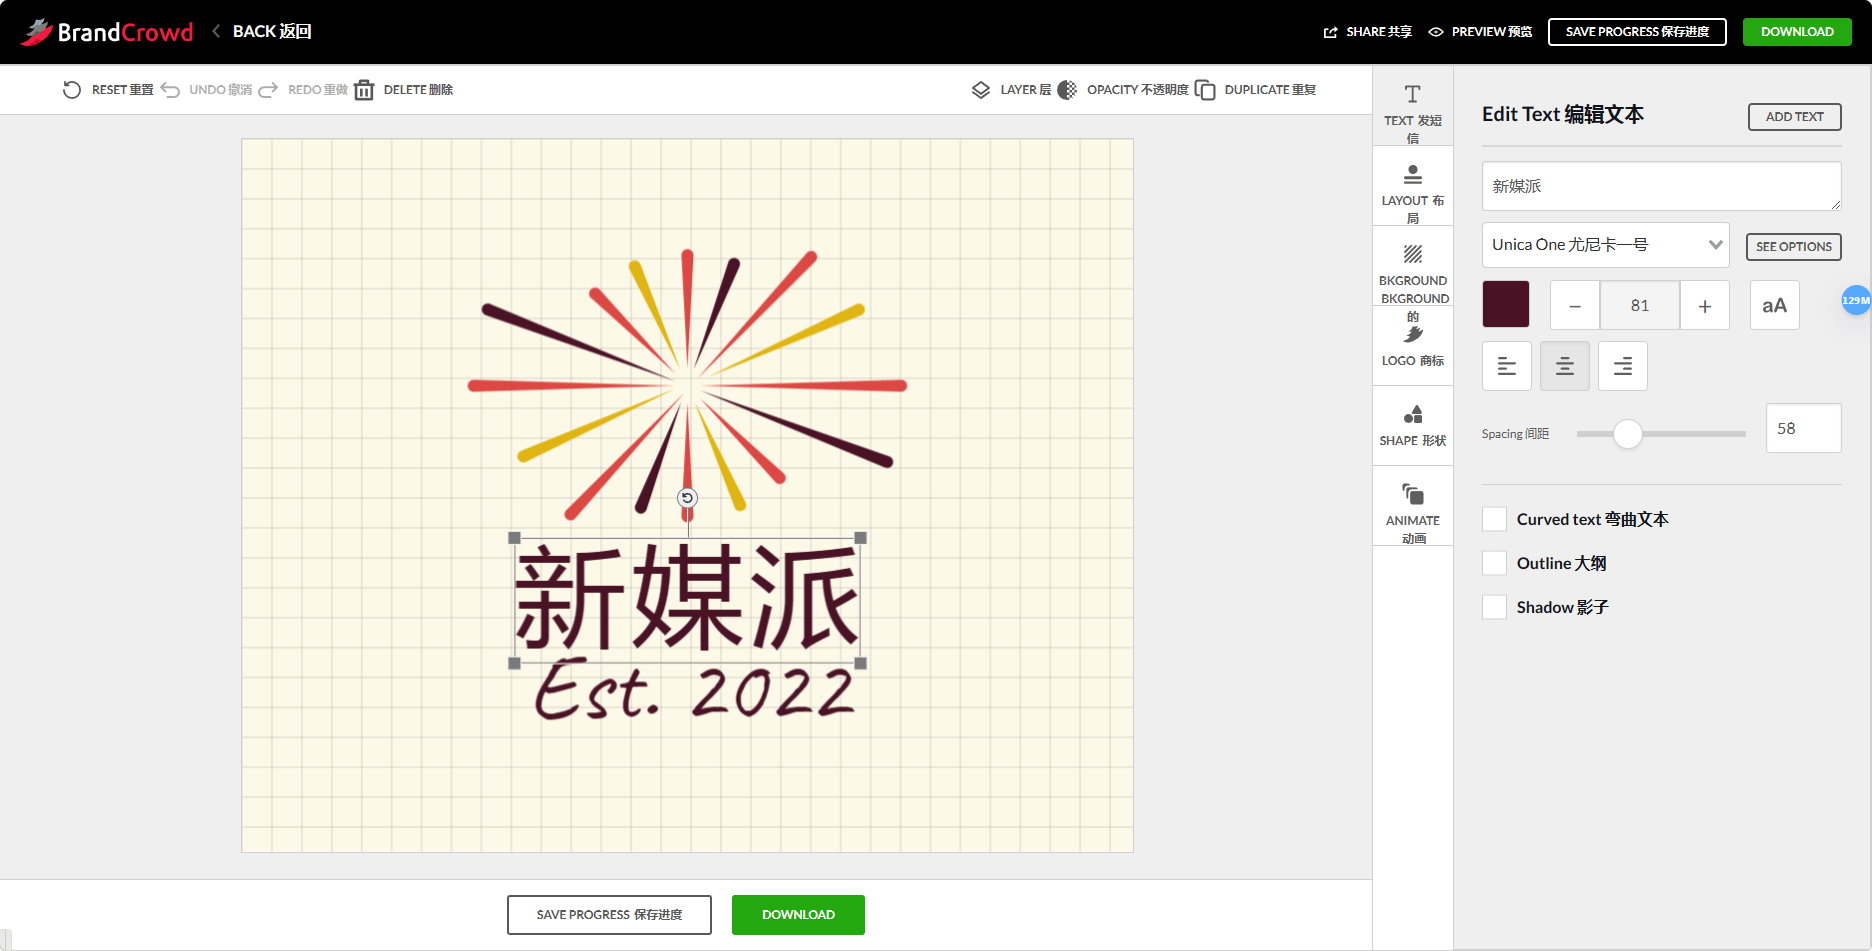Open the Layer controls icon
The image size is (1872, 951).
[981, 89]
